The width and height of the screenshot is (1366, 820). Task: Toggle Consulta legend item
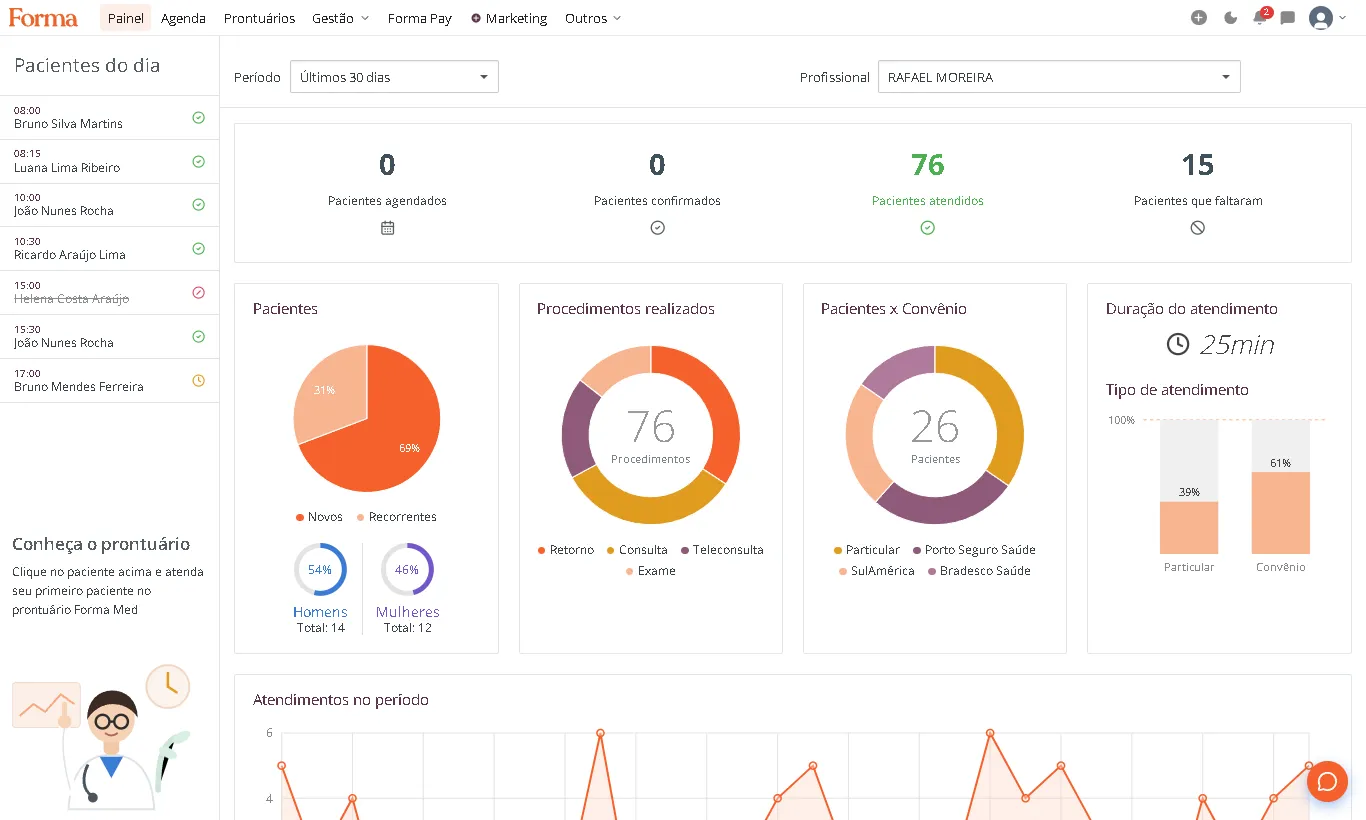[x=637, y=550]
